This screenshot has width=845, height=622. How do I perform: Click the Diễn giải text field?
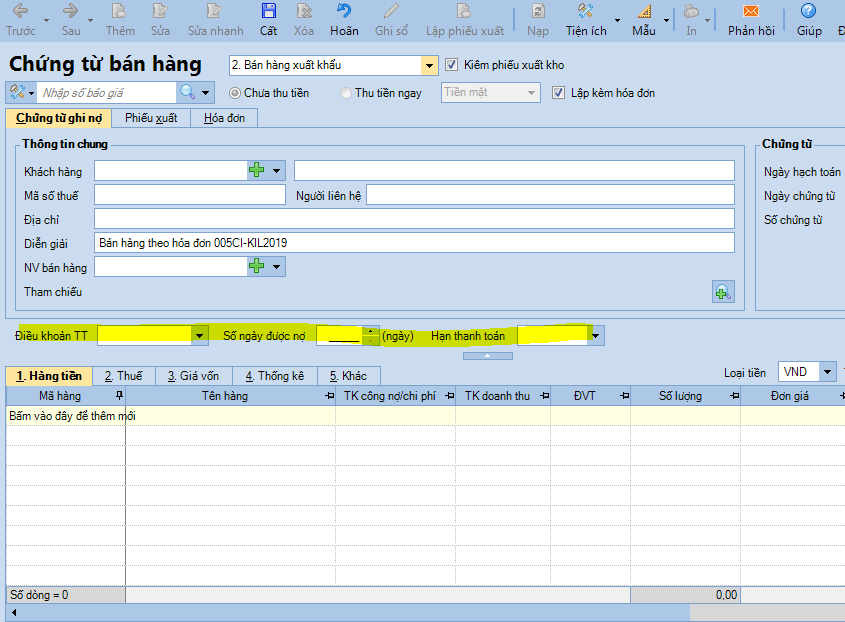click(414, 243)
